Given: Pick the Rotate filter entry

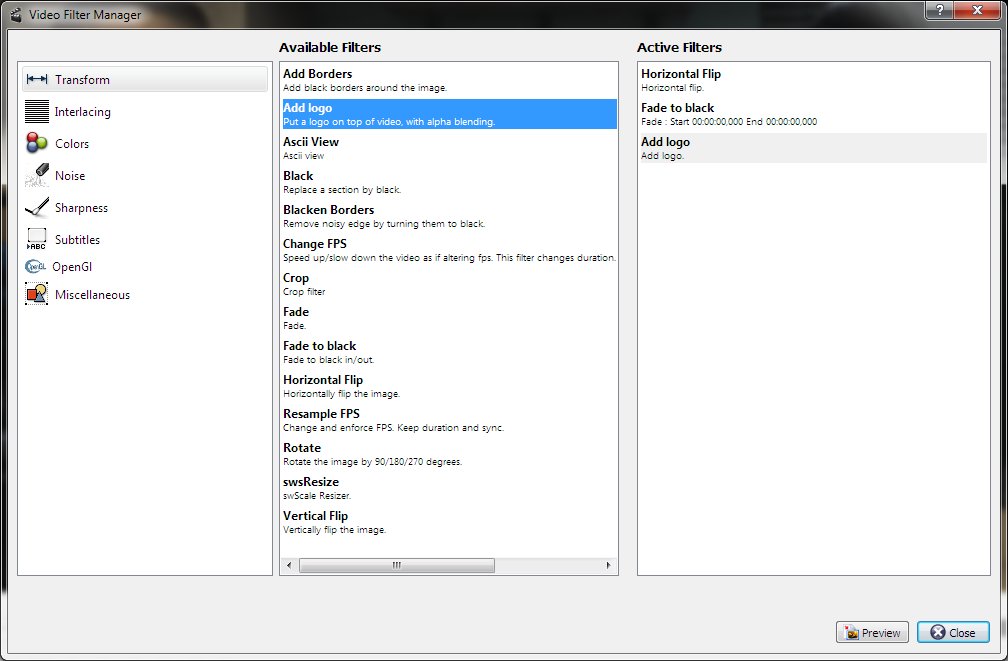Looking at the screenshot, I should pos(302,454).
